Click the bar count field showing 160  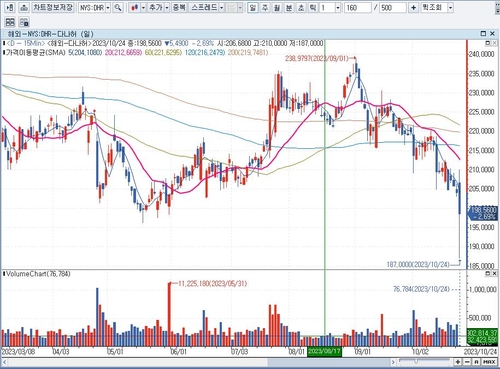[358, 8]
